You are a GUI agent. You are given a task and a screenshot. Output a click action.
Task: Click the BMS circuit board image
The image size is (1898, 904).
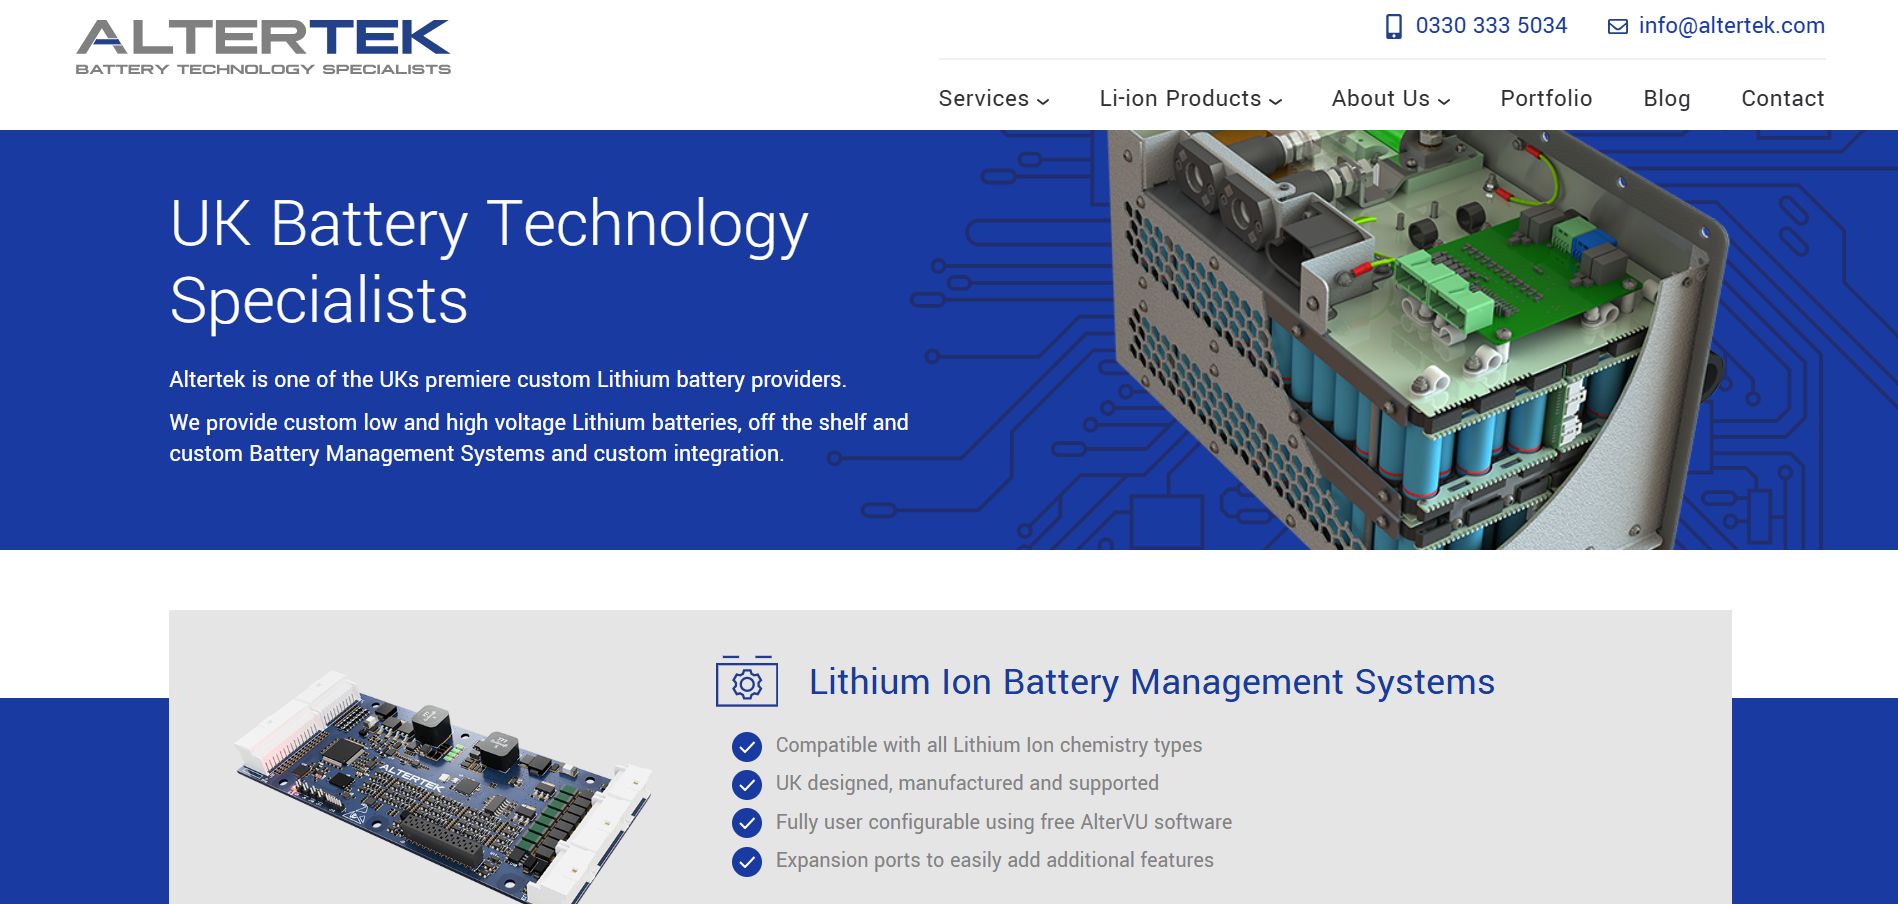[443, 785]
